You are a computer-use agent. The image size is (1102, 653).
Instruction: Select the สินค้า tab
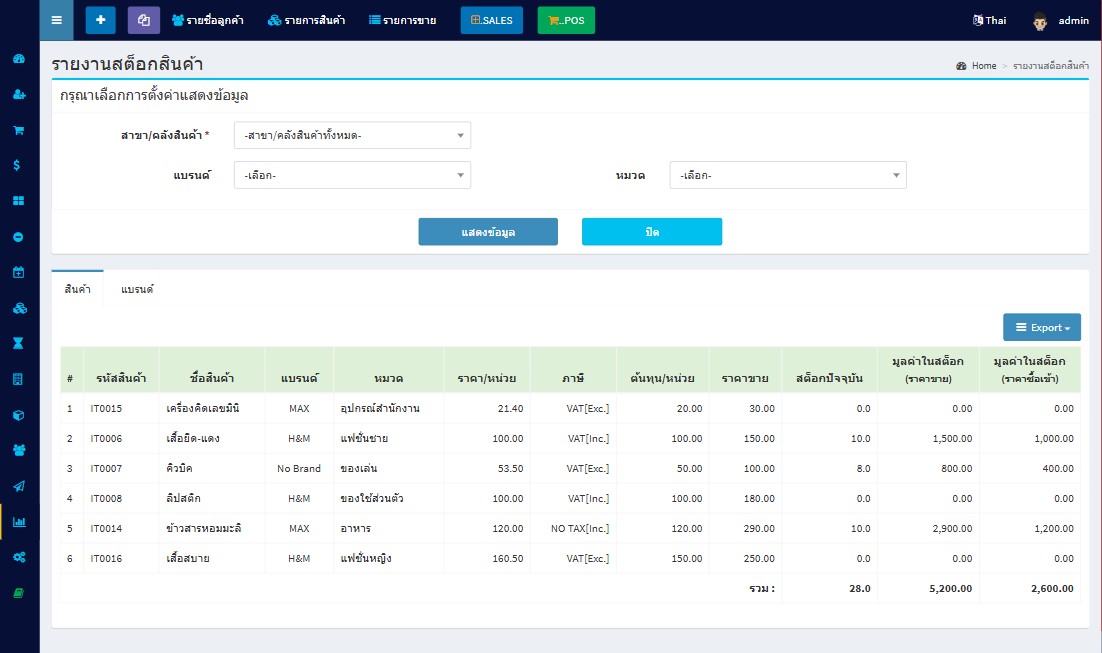pyautogui.click(x=77, y=289)
